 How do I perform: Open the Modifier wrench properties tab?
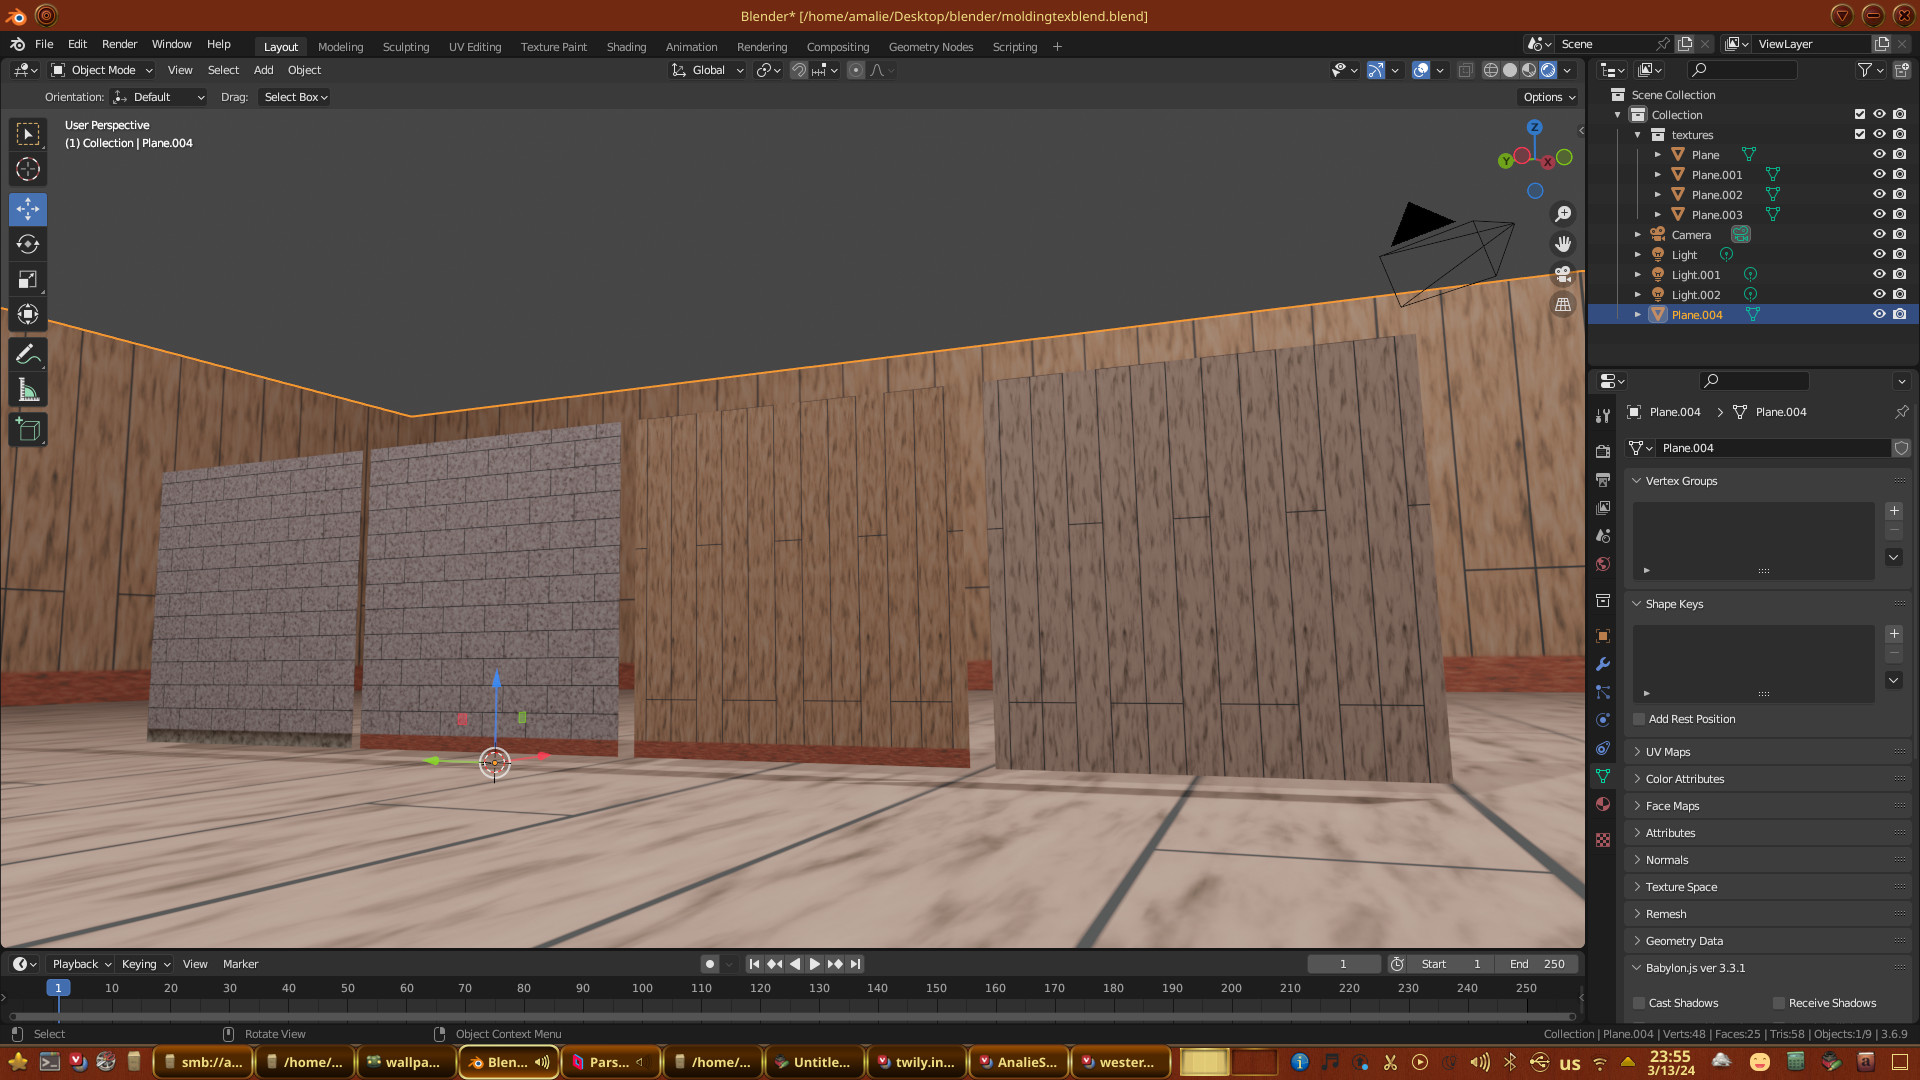pyautogui.click(x=1603, y=664)
